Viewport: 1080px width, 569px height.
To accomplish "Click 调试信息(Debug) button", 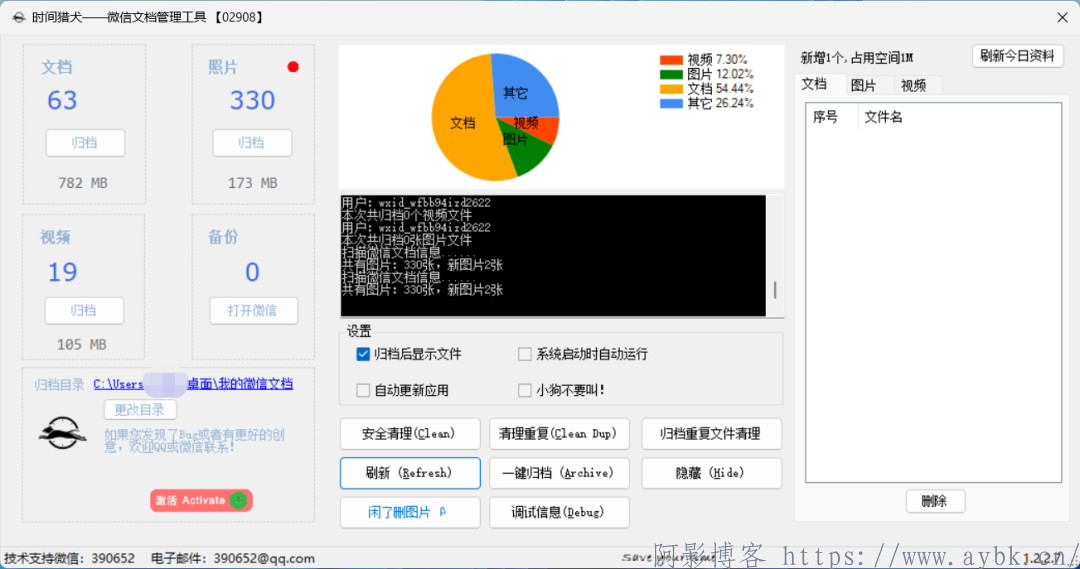I will click(x=559, y=513).
